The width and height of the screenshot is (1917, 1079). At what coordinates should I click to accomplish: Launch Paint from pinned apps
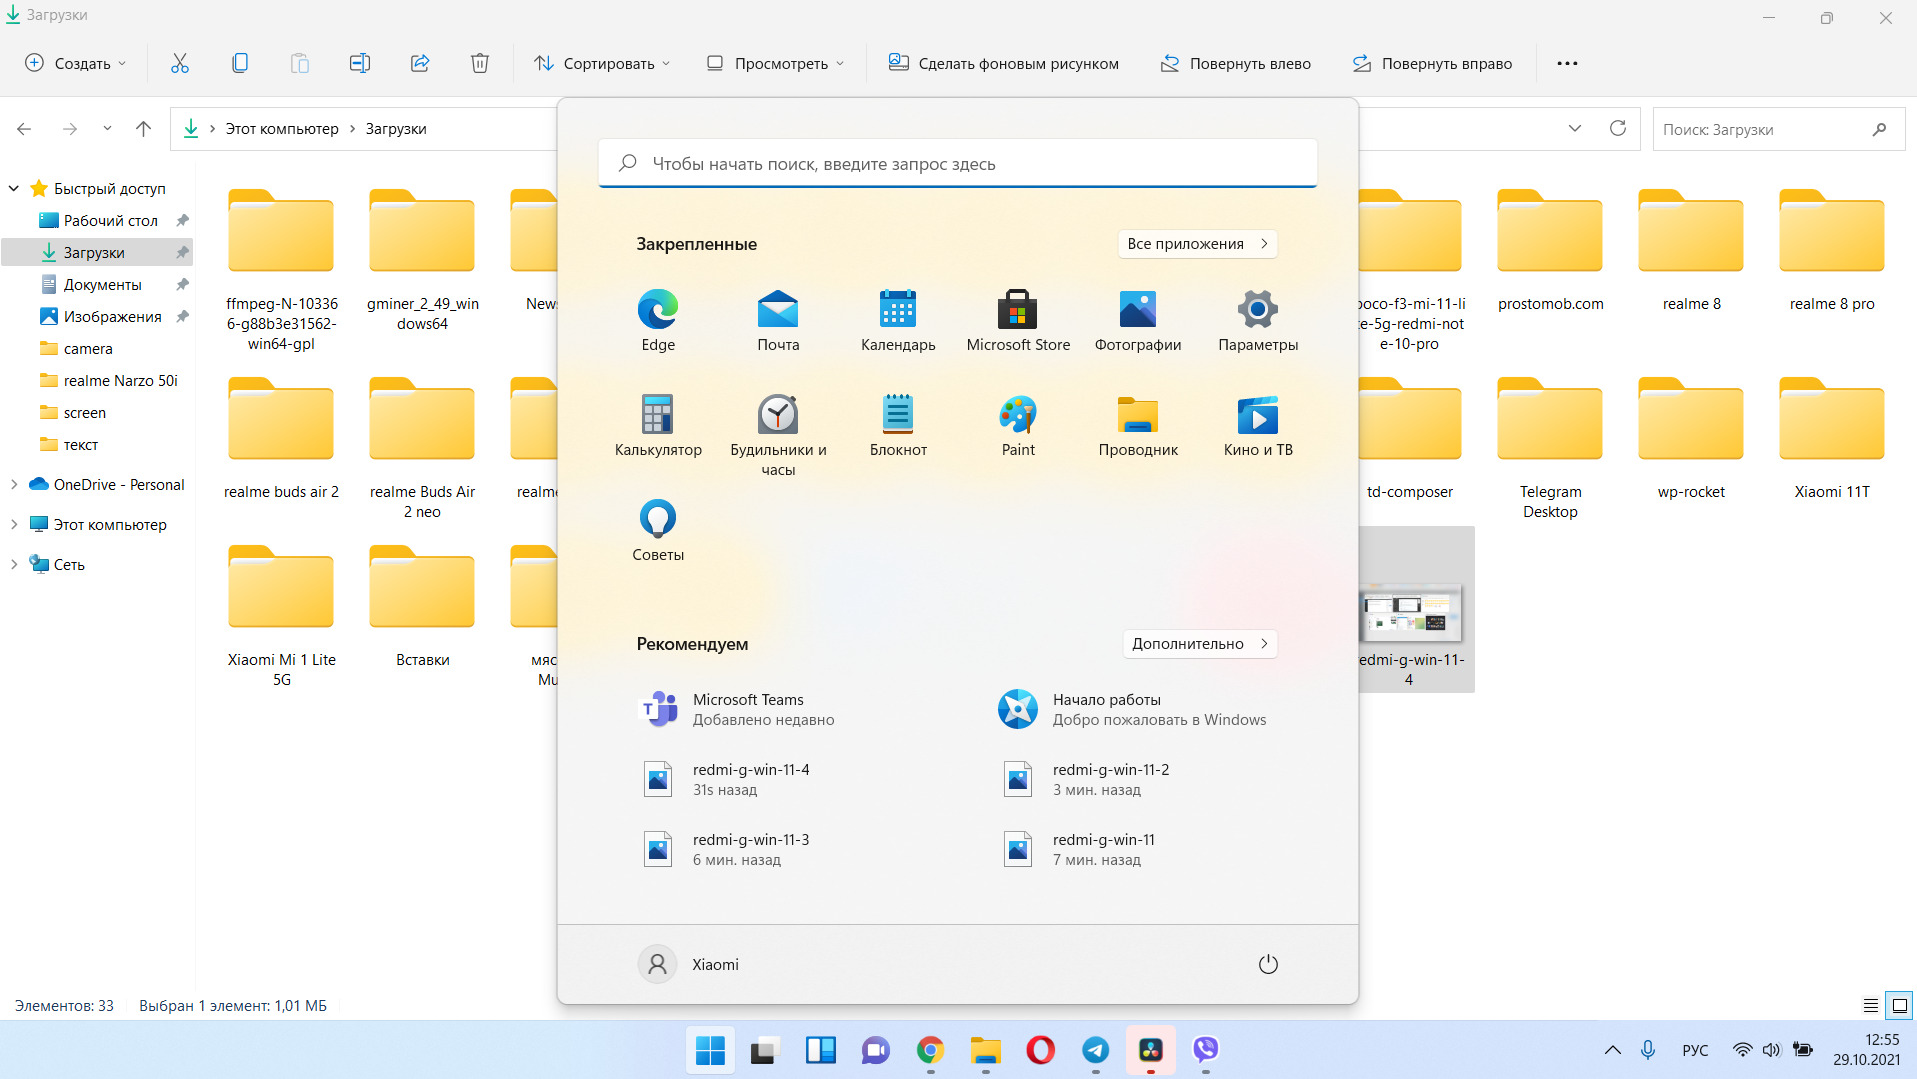pos(1018,425)
